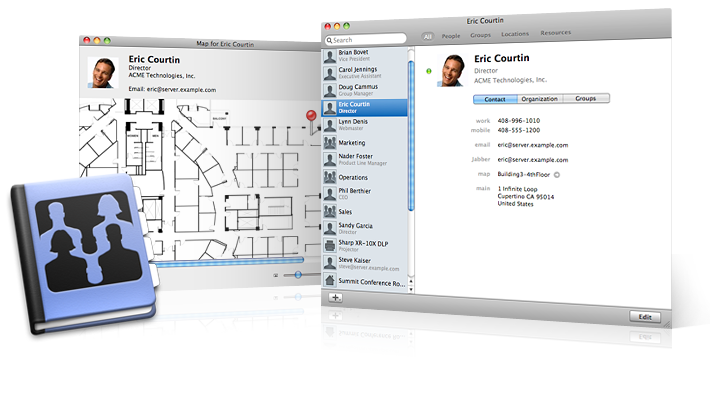Image resolution: width=710 pixels, height=400 pixels.
Task: Select the Resources filter
Action: point(556,33)
